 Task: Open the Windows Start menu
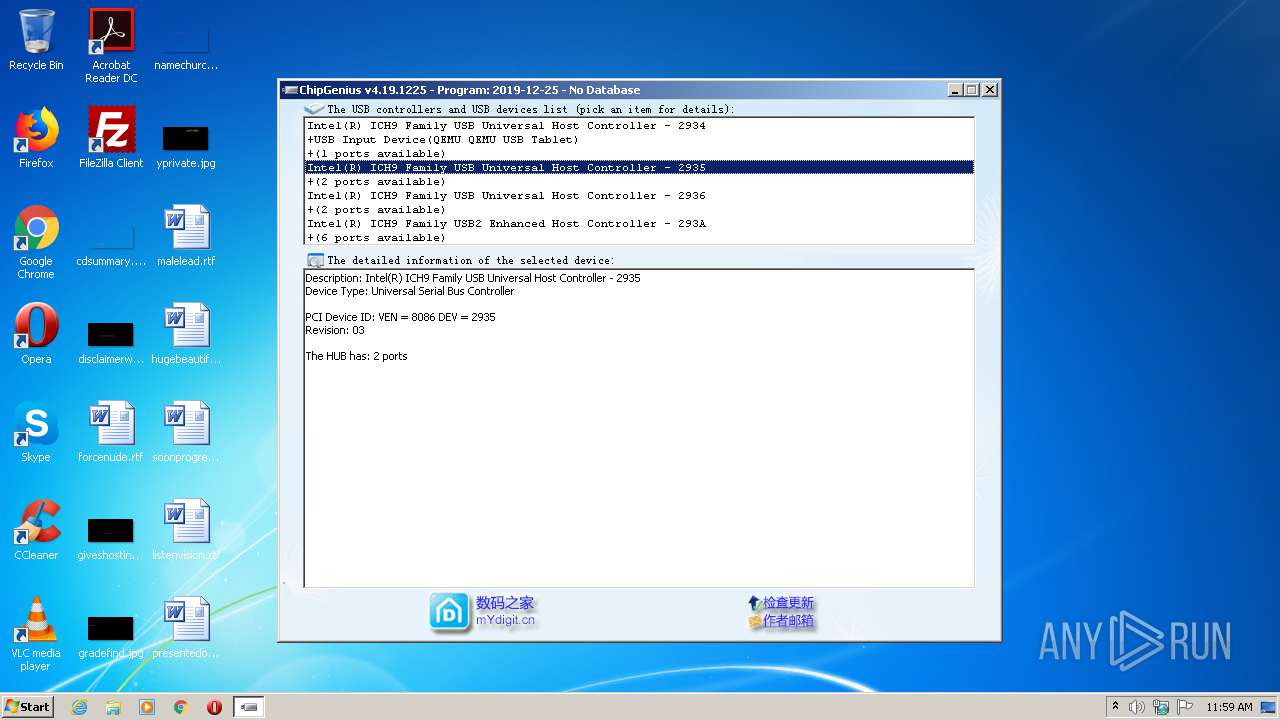[27, 707]
